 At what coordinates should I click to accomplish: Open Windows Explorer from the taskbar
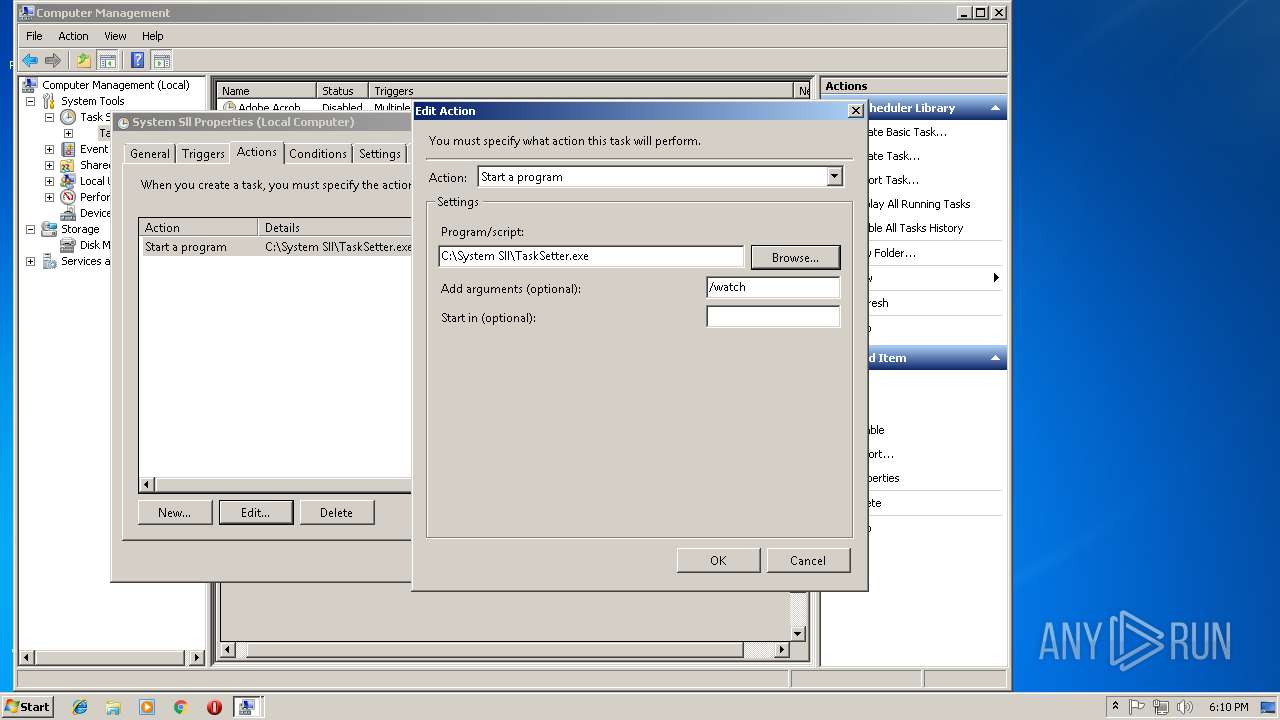(x=113, y=707)
